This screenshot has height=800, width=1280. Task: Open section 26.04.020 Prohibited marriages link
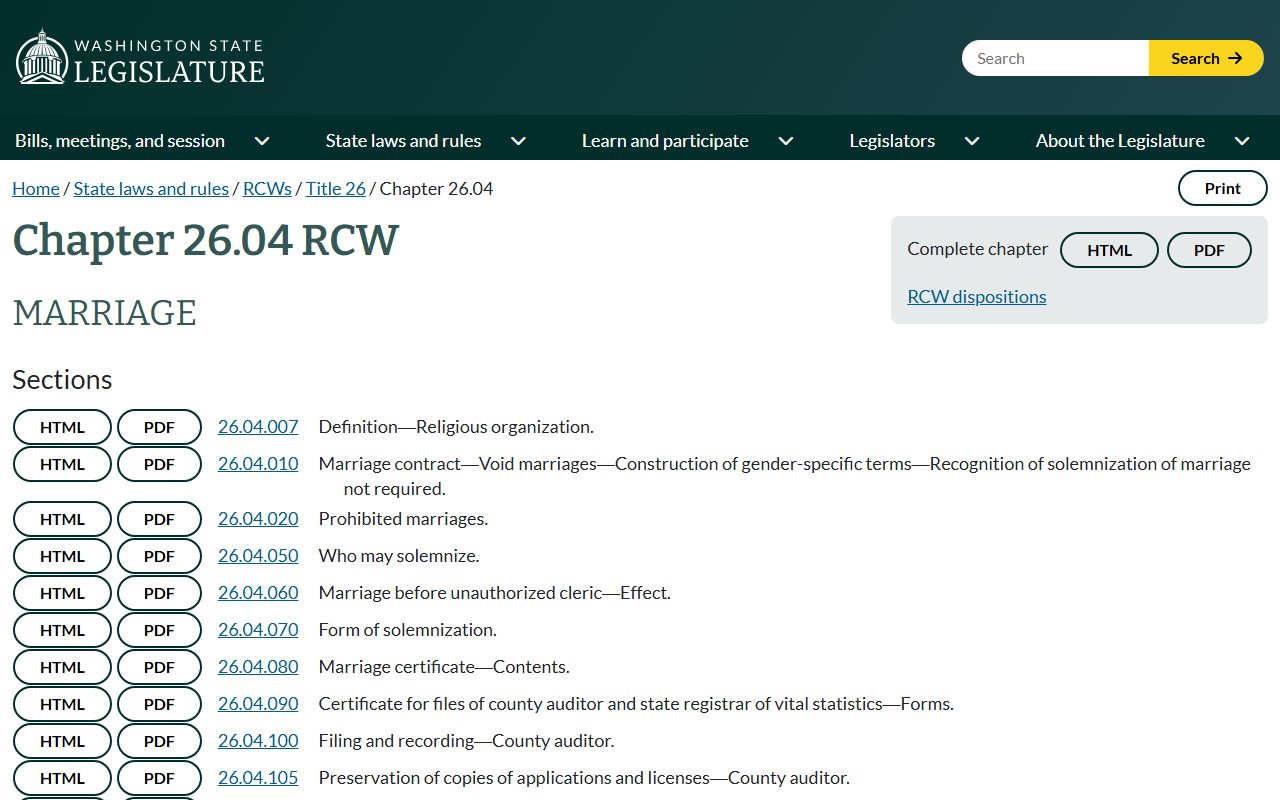coord(258,519)
